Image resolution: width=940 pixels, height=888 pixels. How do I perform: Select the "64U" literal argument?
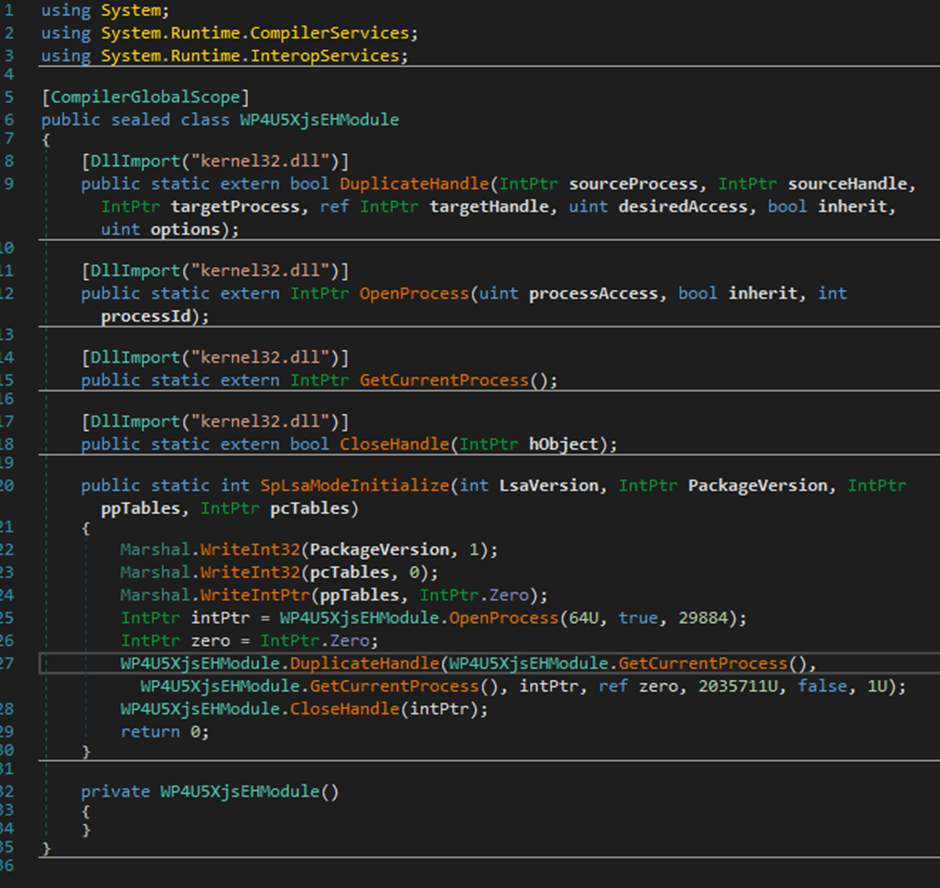coord(583,618)
